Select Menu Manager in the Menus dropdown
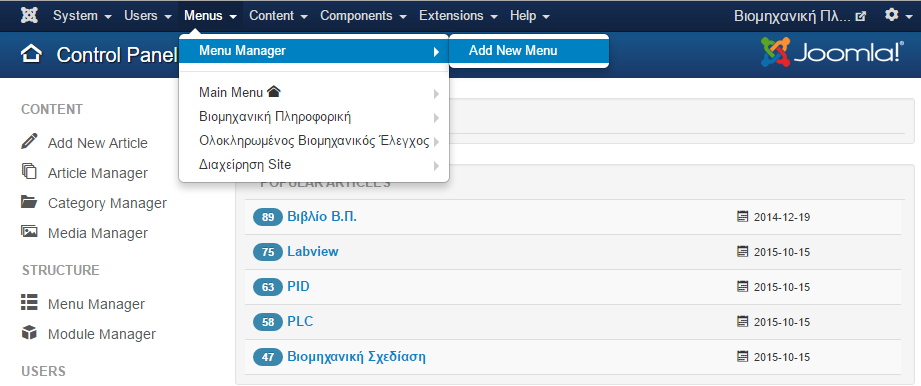 click(314, 51)
